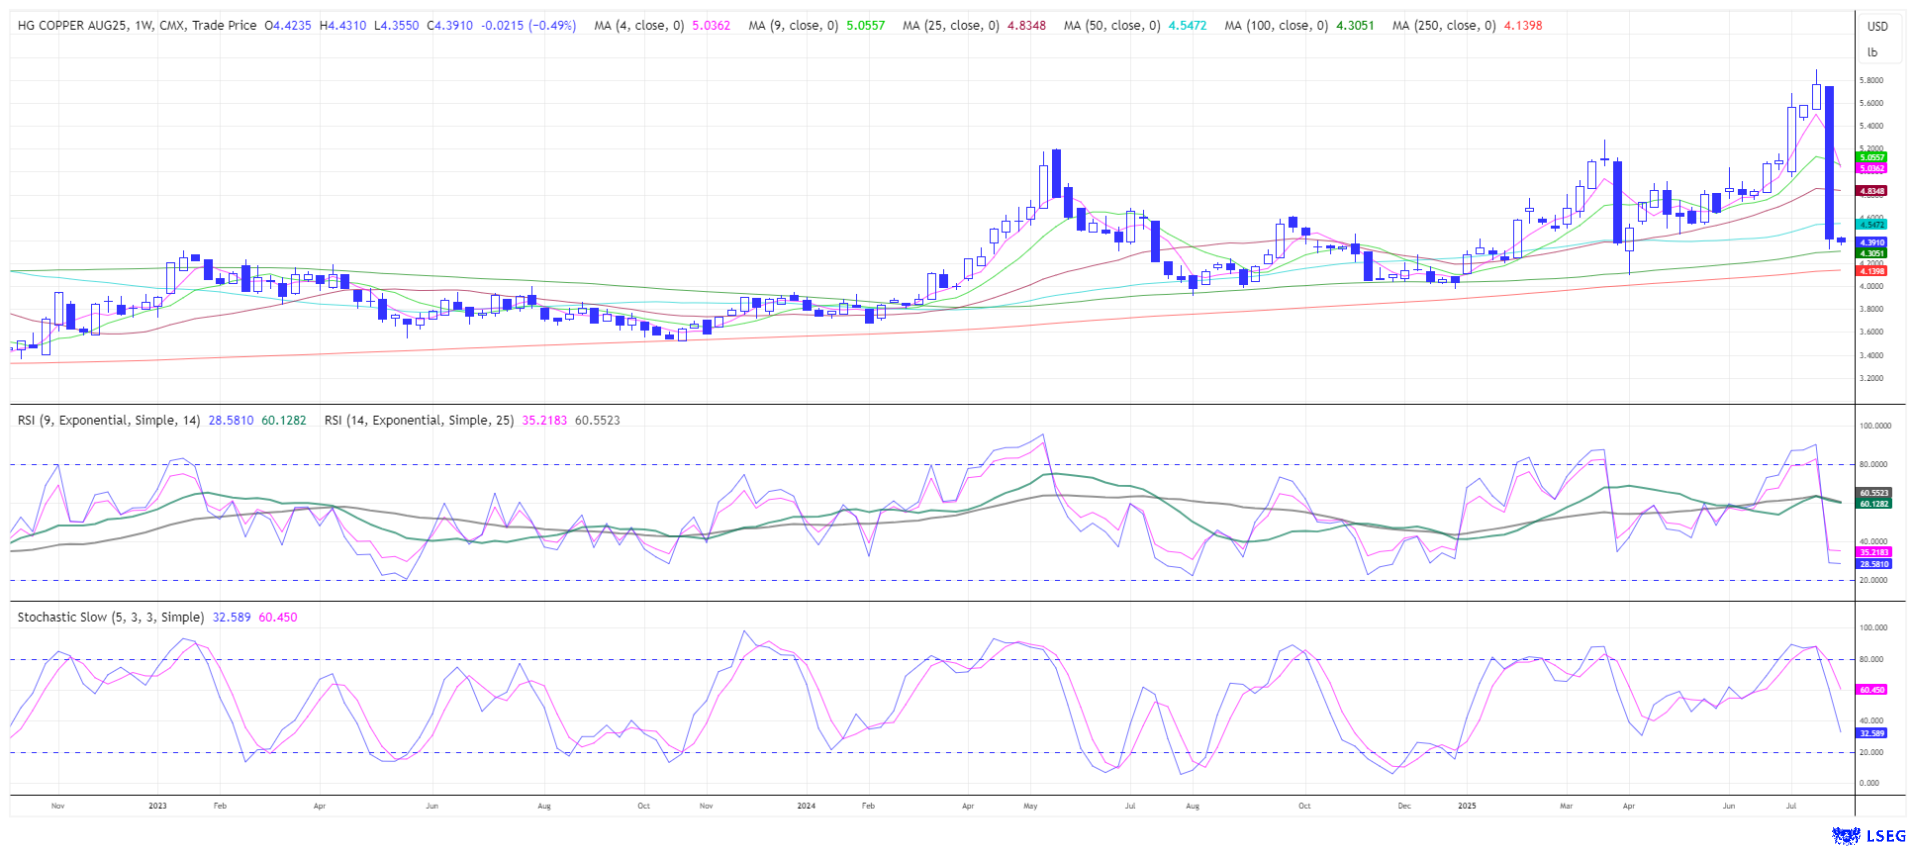Open the MA (25, close, 0) indicator legend

pyautogui.click(x=950, y=26)
